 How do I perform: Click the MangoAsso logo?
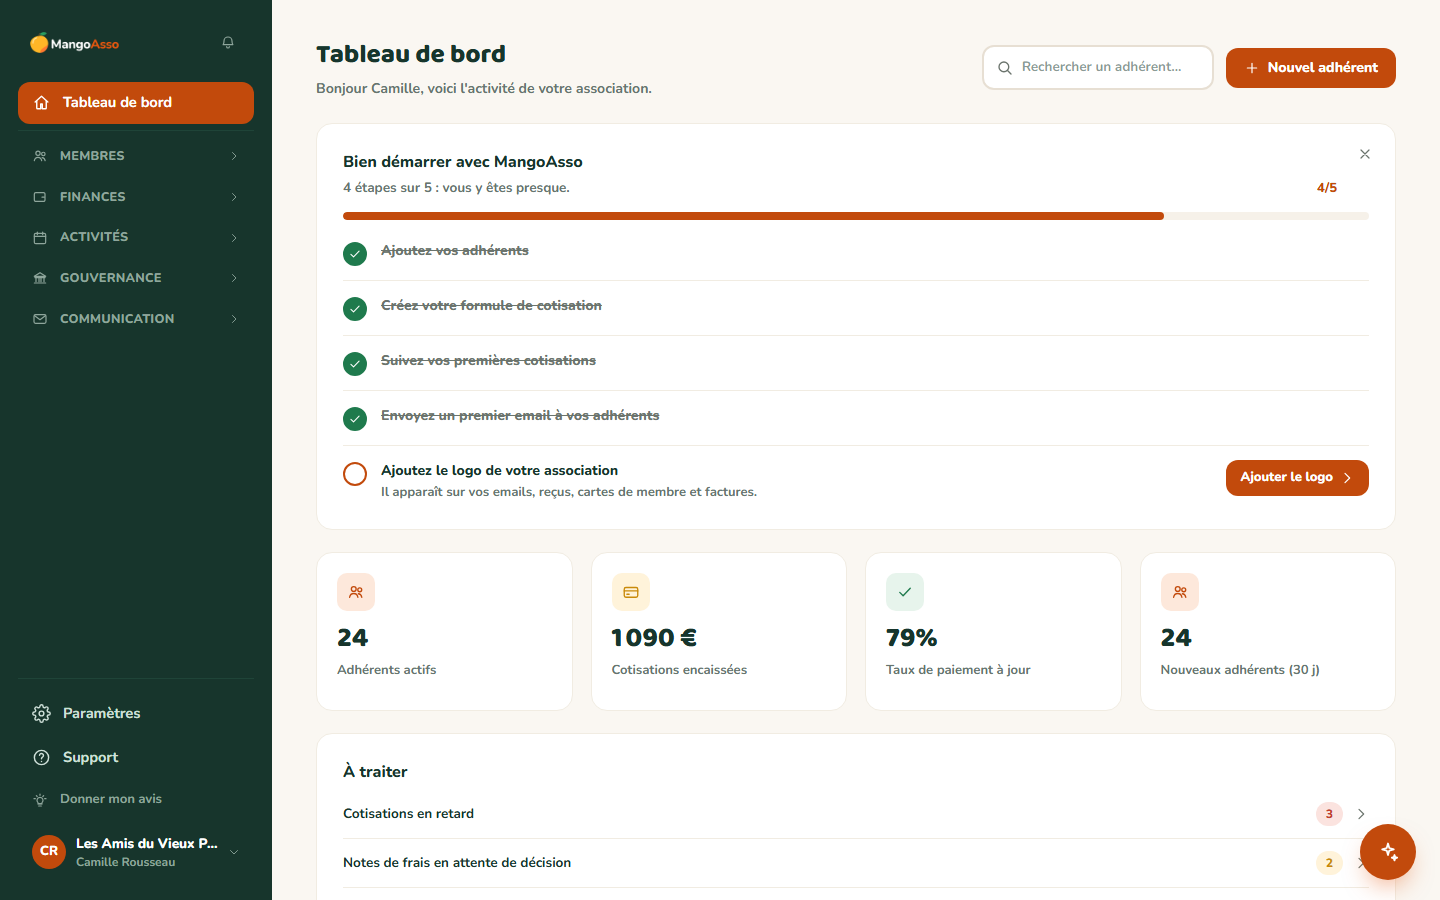[75, 43]
